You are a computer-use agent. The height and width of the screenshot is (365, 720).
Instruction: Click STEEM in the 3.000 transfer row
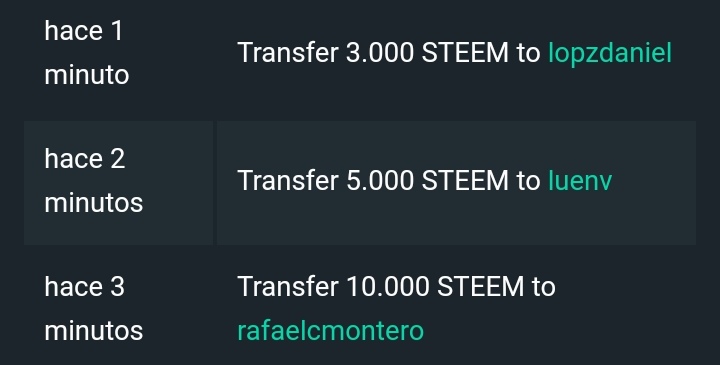[x=465, y=53]
